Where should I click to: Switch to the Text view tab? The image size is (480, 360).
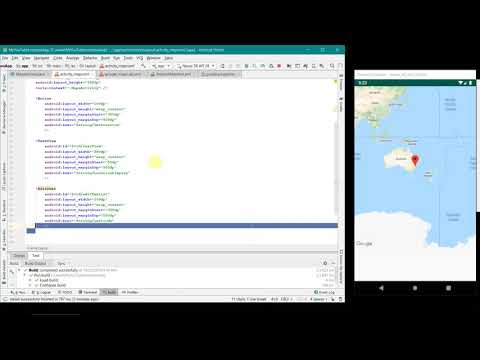click(x=36, y=256)
